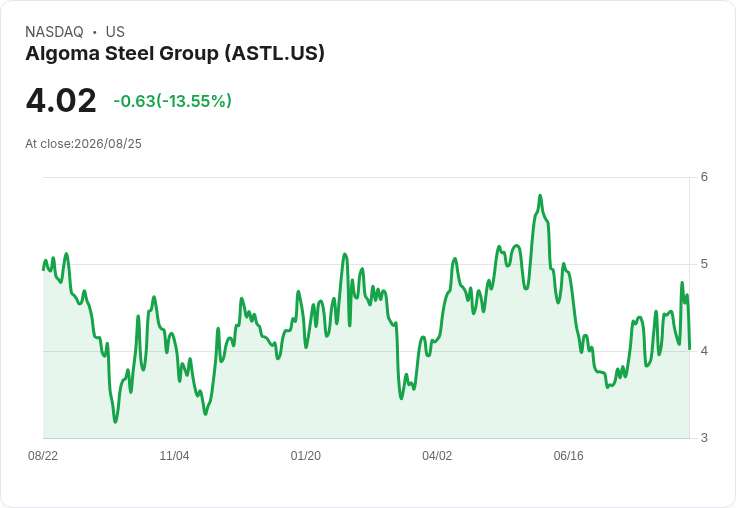Click the lowest trough of the price line

tap(115, 422)
